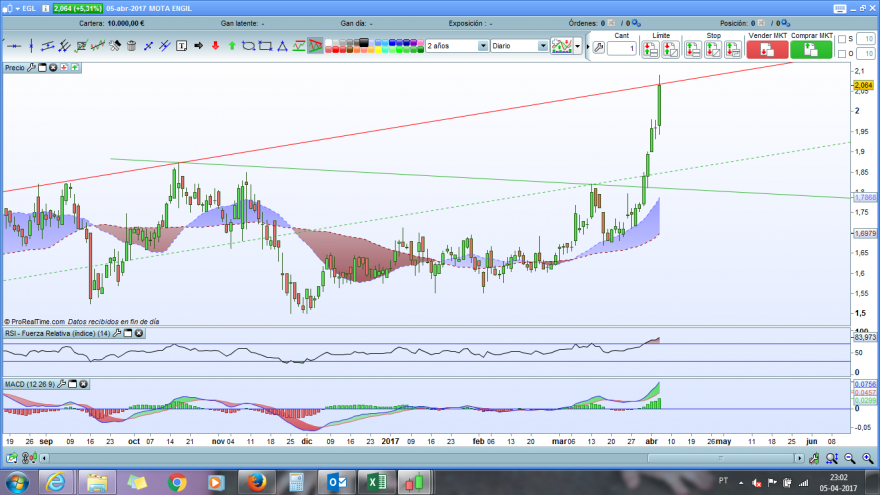Screen dimensions: 880x495
Task: Open the Precio panel wrench settings
Action: (x=31, y=67)
